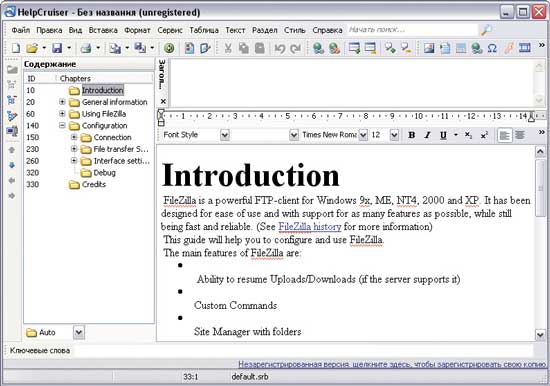Image resolution: width=550 pixels, height=386 pixels.
Task: Click the insert image icon in toolbar
Action: coord(429,48)
